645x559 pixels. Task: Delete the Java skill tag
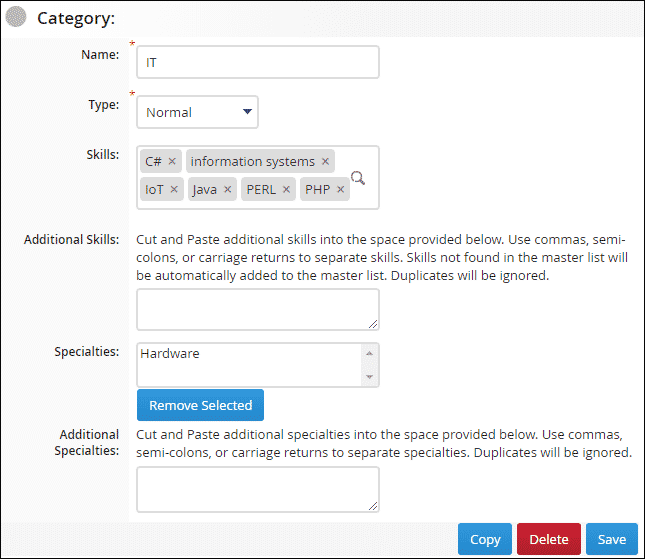click(x=227, y=189)
